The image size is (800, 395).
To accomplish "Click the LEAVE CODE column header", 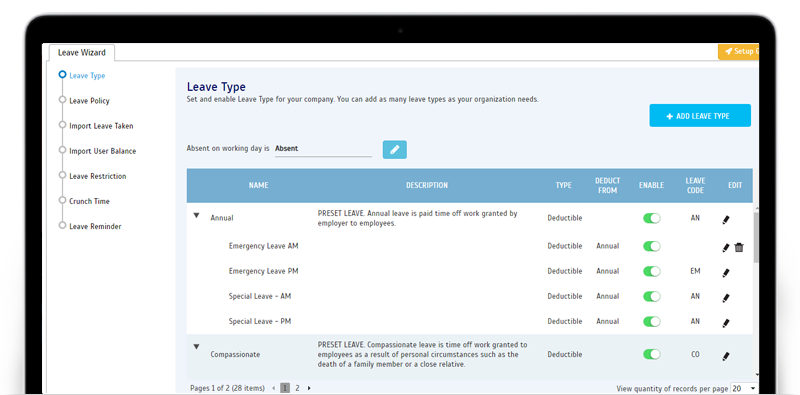I will click(x=695, y=185).
